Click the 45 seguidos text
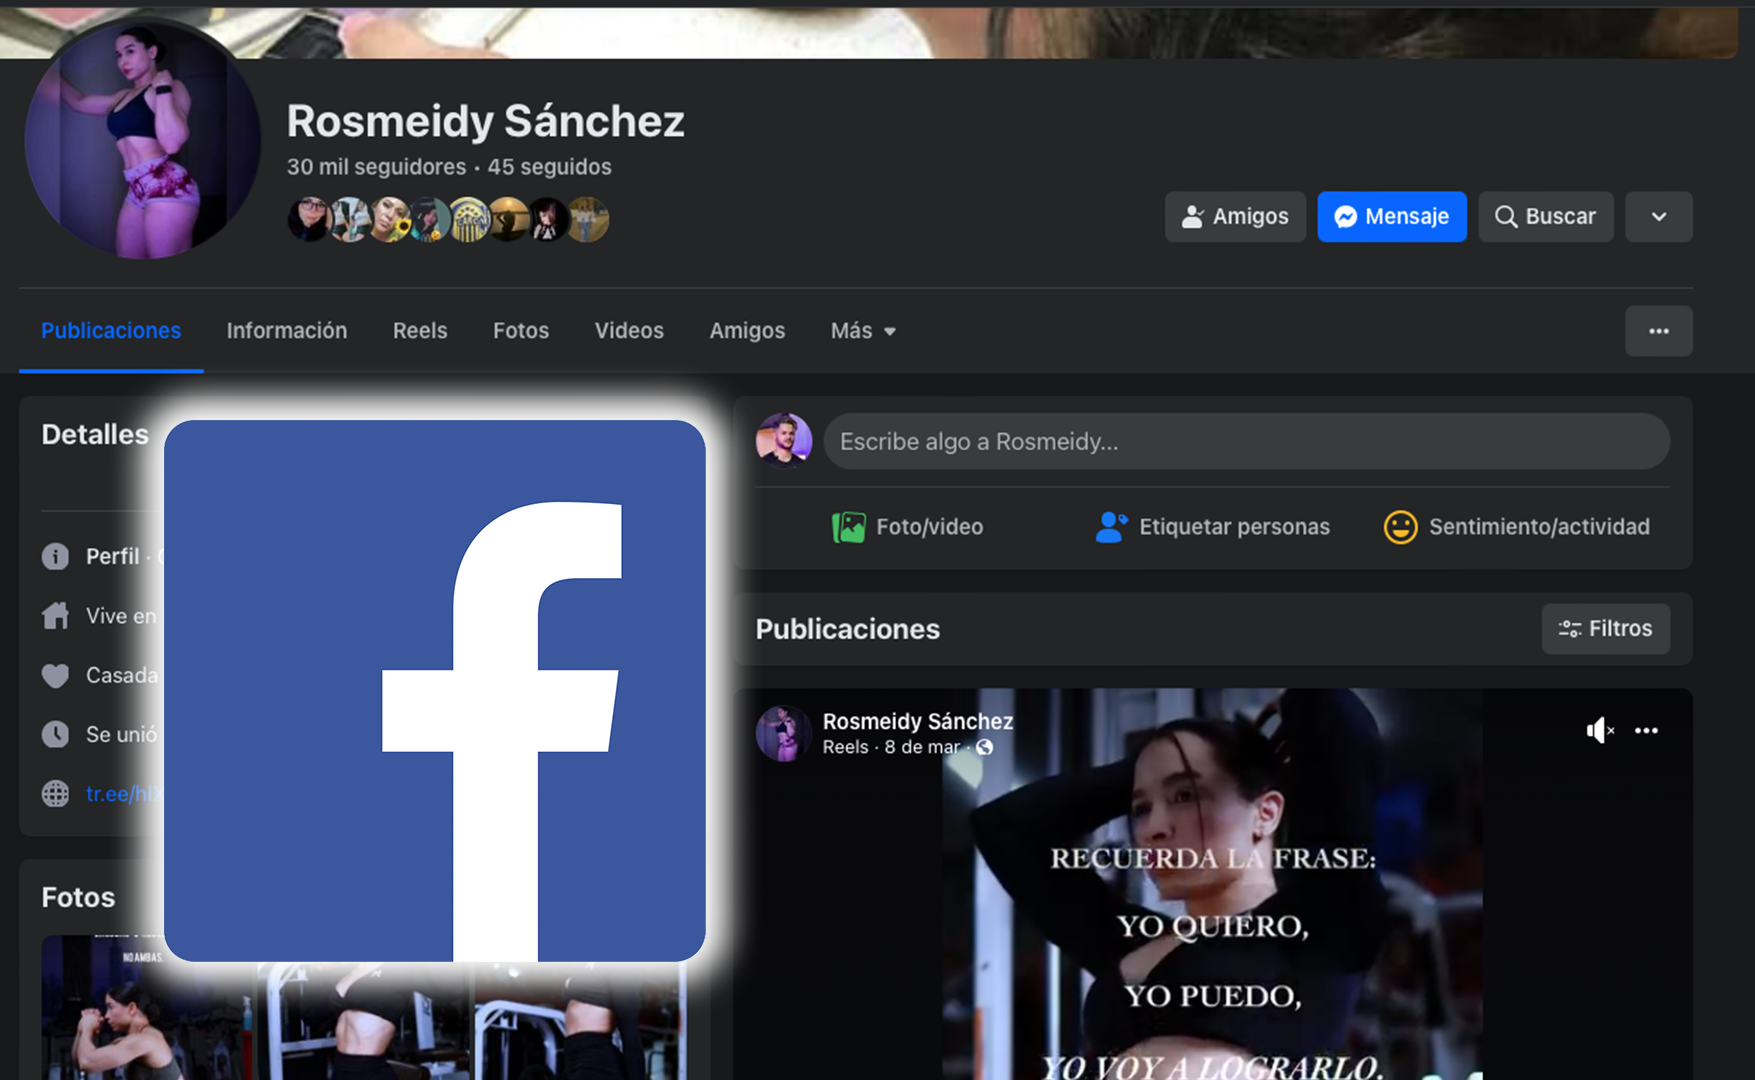Screen dimensions: 1755x1080 549,167
